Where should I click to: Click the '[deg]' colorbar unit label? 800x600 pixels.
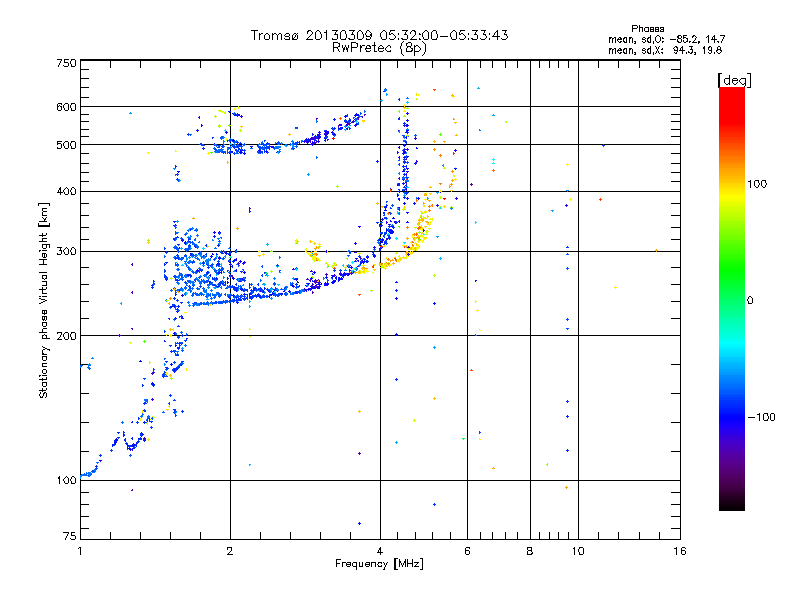coord(734,80)
